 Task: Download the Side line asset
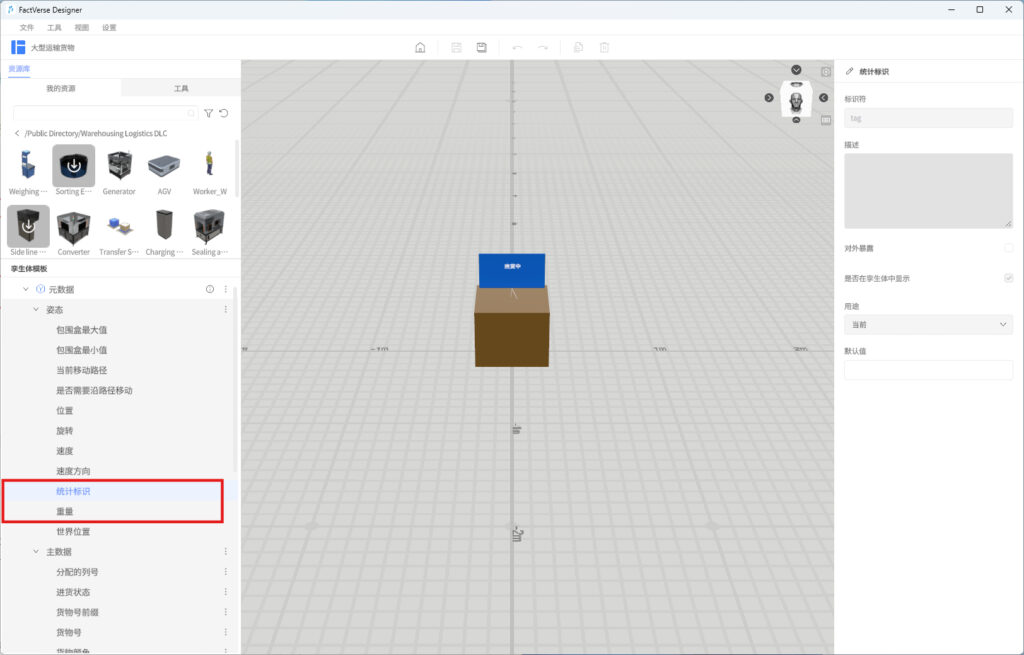pos(28,226)
